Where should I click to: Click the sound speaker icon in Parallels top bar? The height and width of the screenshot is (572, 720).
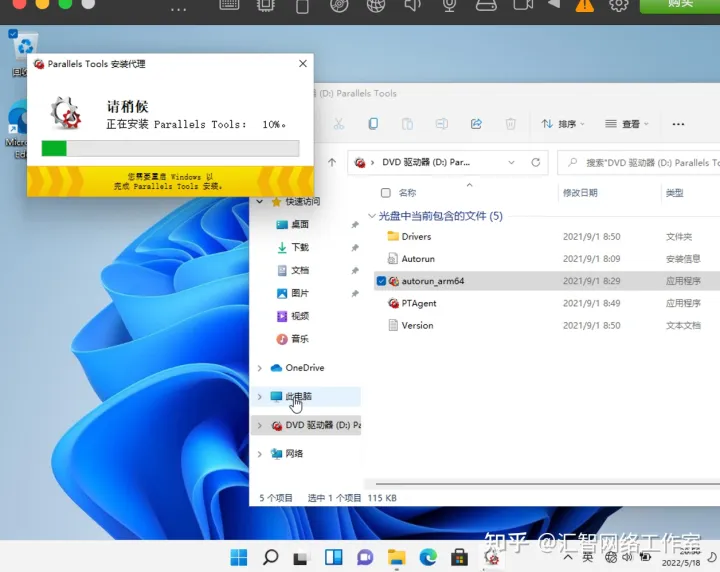click(x=412, y=5)
